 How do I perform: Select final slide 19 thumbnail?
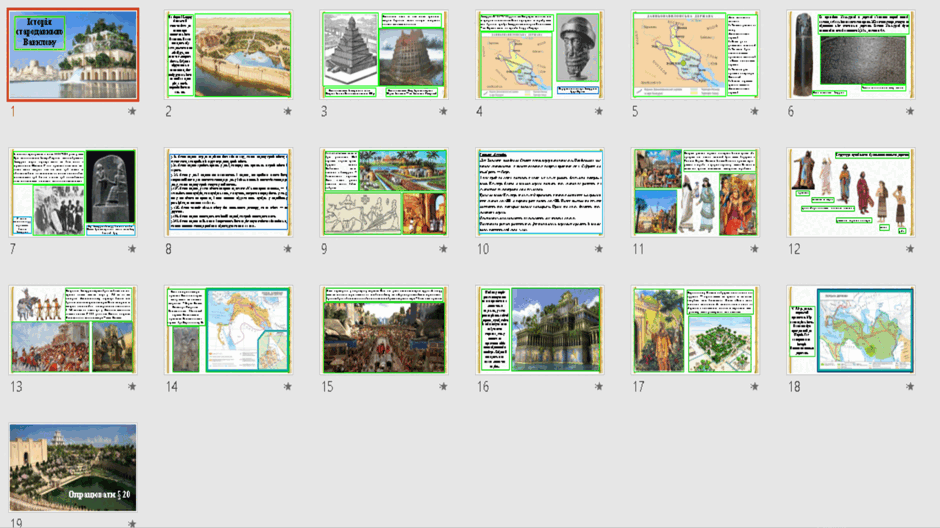(x=73, y=467)
